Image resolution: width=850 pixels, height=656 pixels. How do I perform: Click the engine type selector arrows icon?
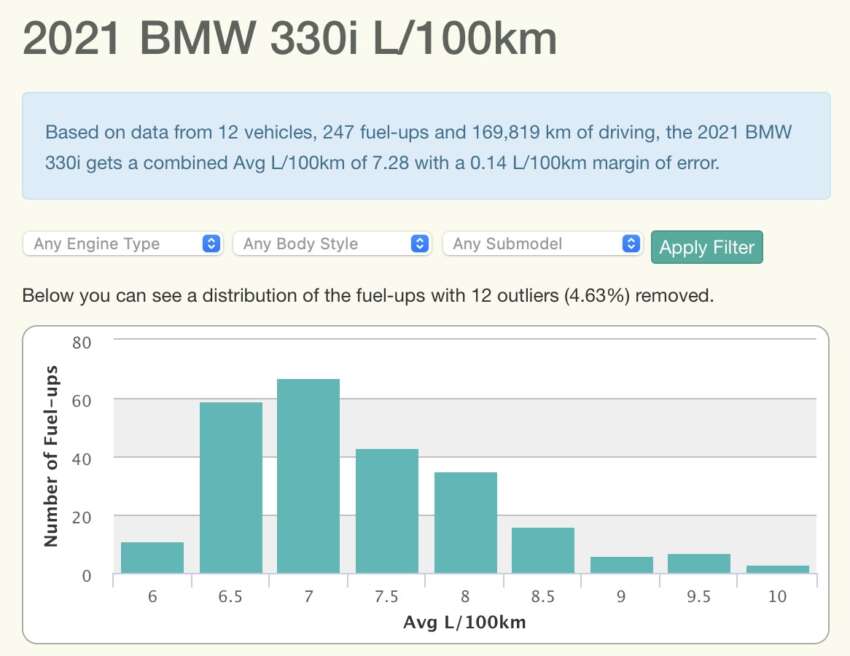(211, 243)
